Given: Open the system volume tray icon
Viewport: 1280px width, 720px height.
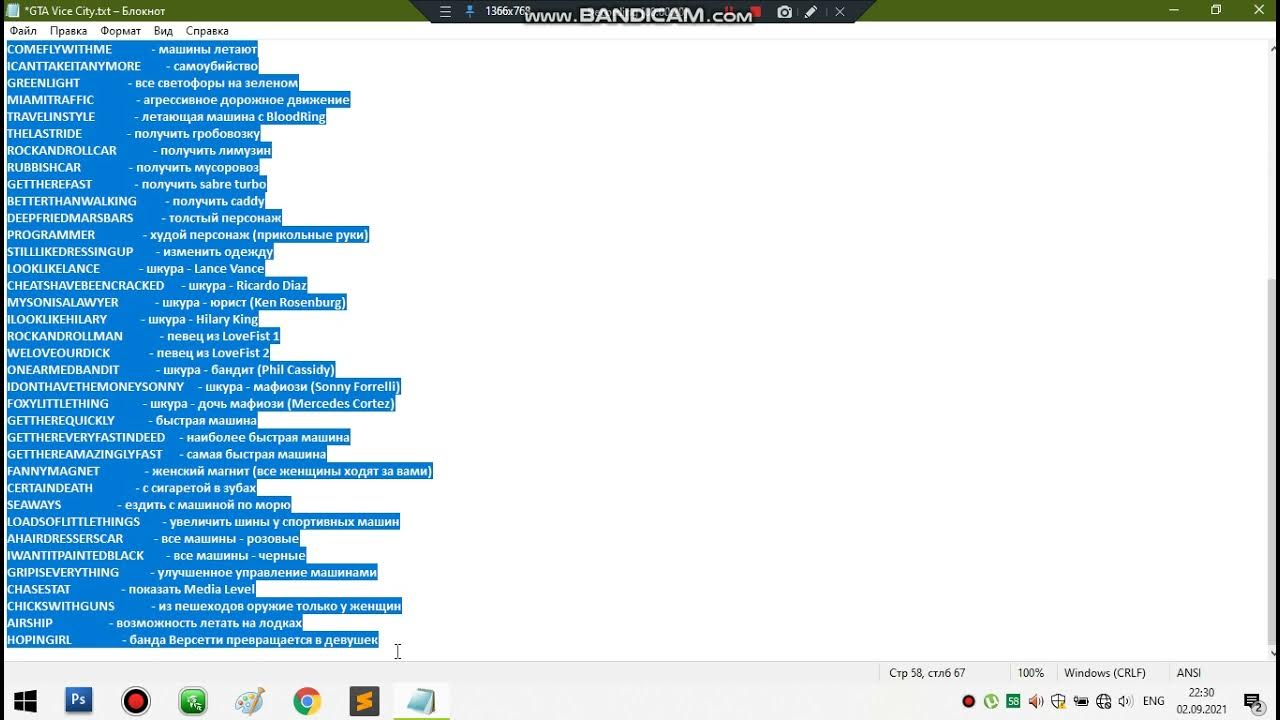Looking at the screenshot, I should [1127, 701].
